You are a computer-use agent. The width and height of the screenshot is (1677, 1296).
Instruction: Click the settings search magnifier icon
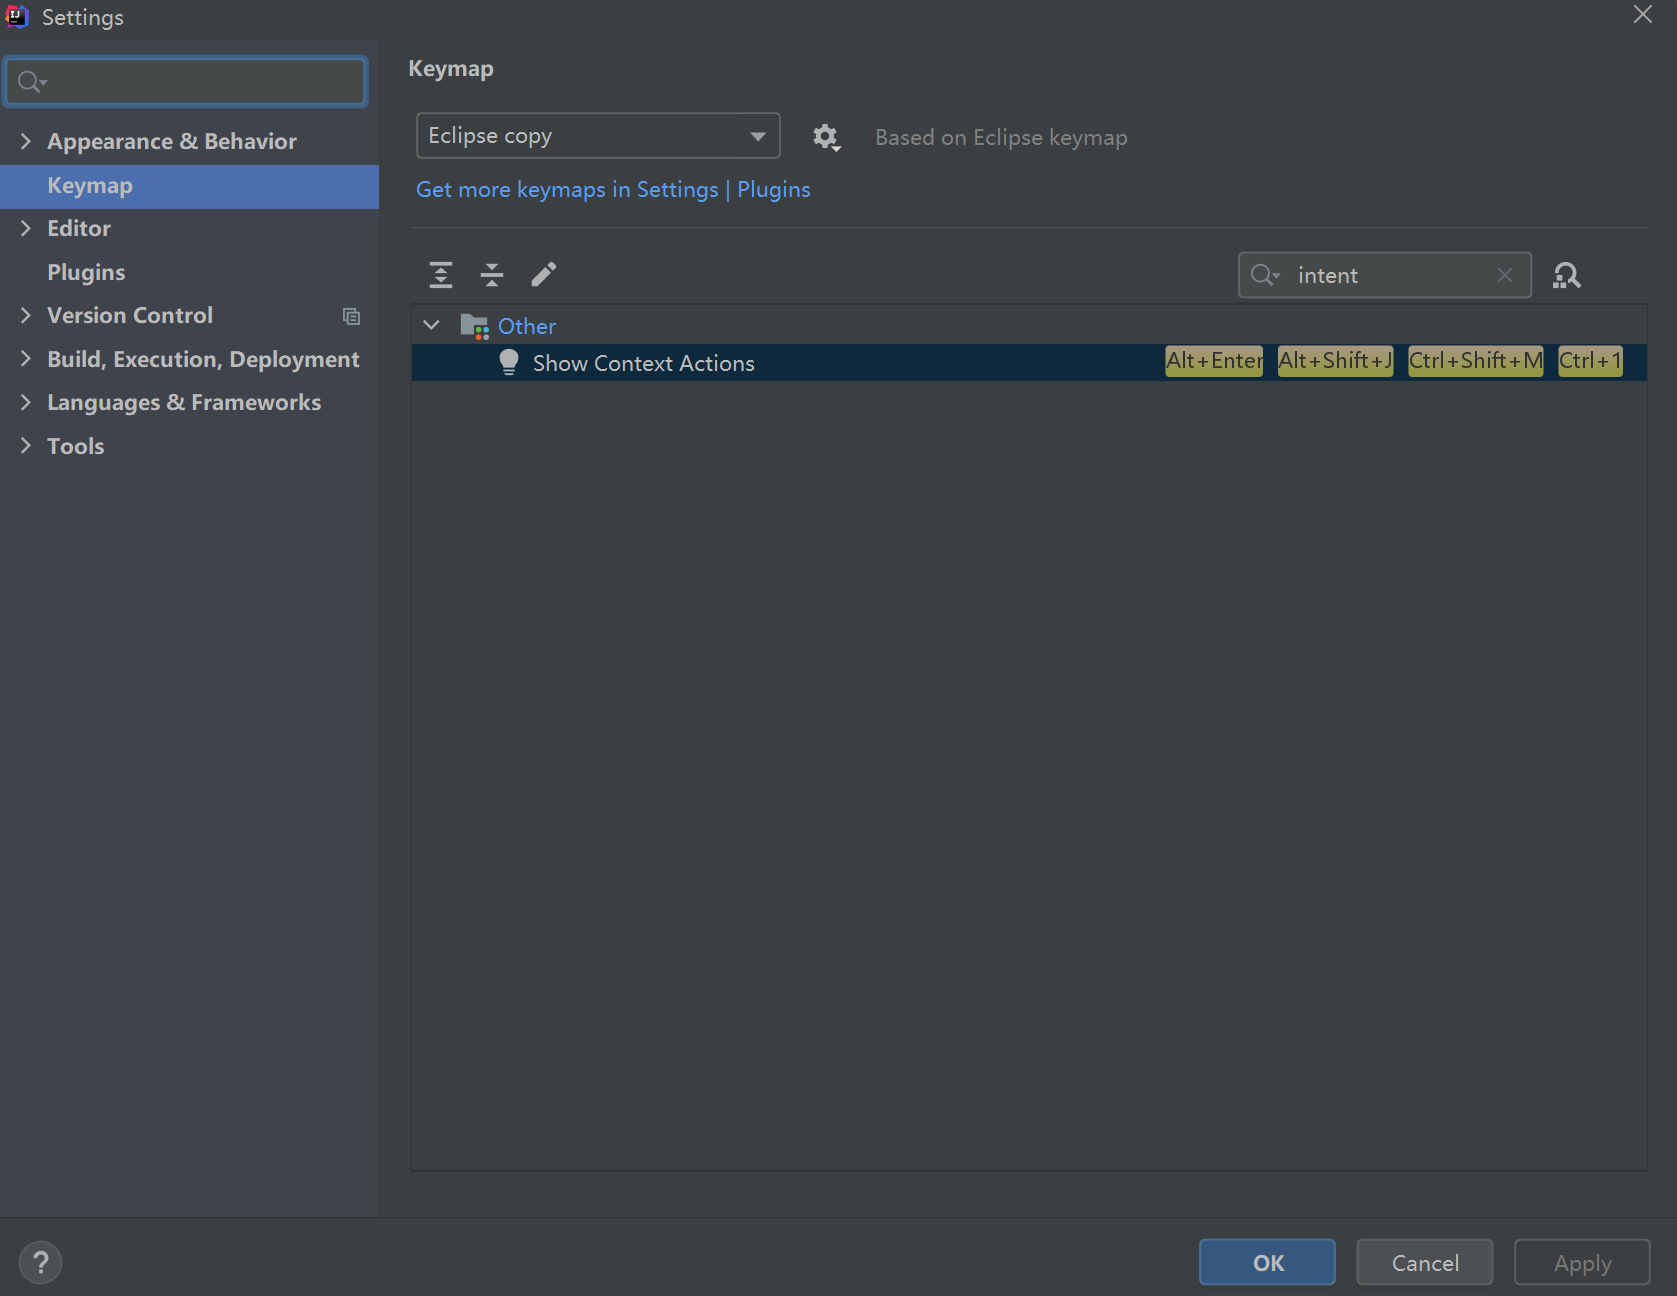click(32, 82)
